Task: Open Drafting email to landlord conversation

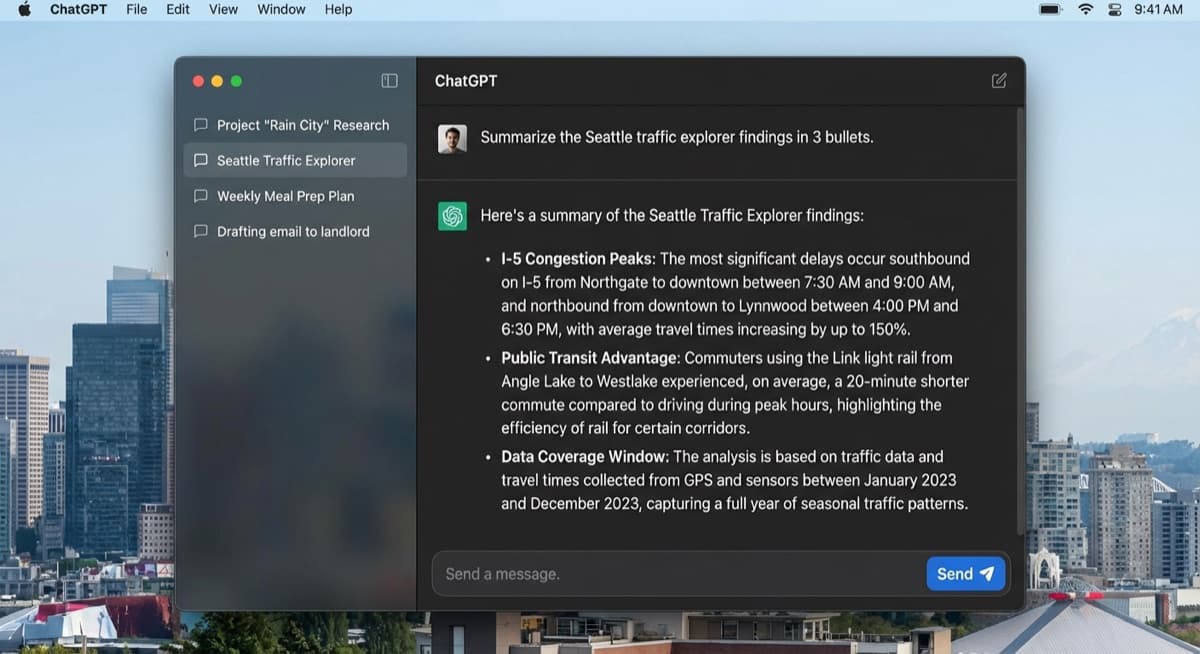Action: coord(292,231)
